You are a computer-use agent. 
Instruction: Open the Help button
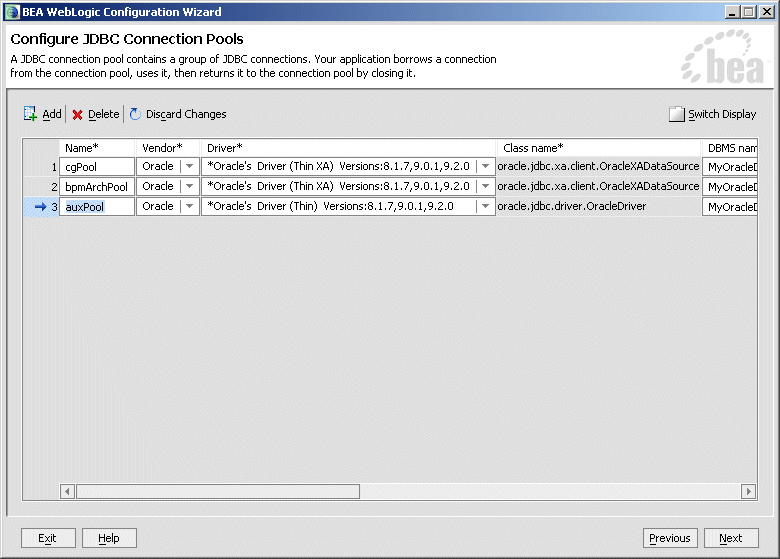(109, 538)
